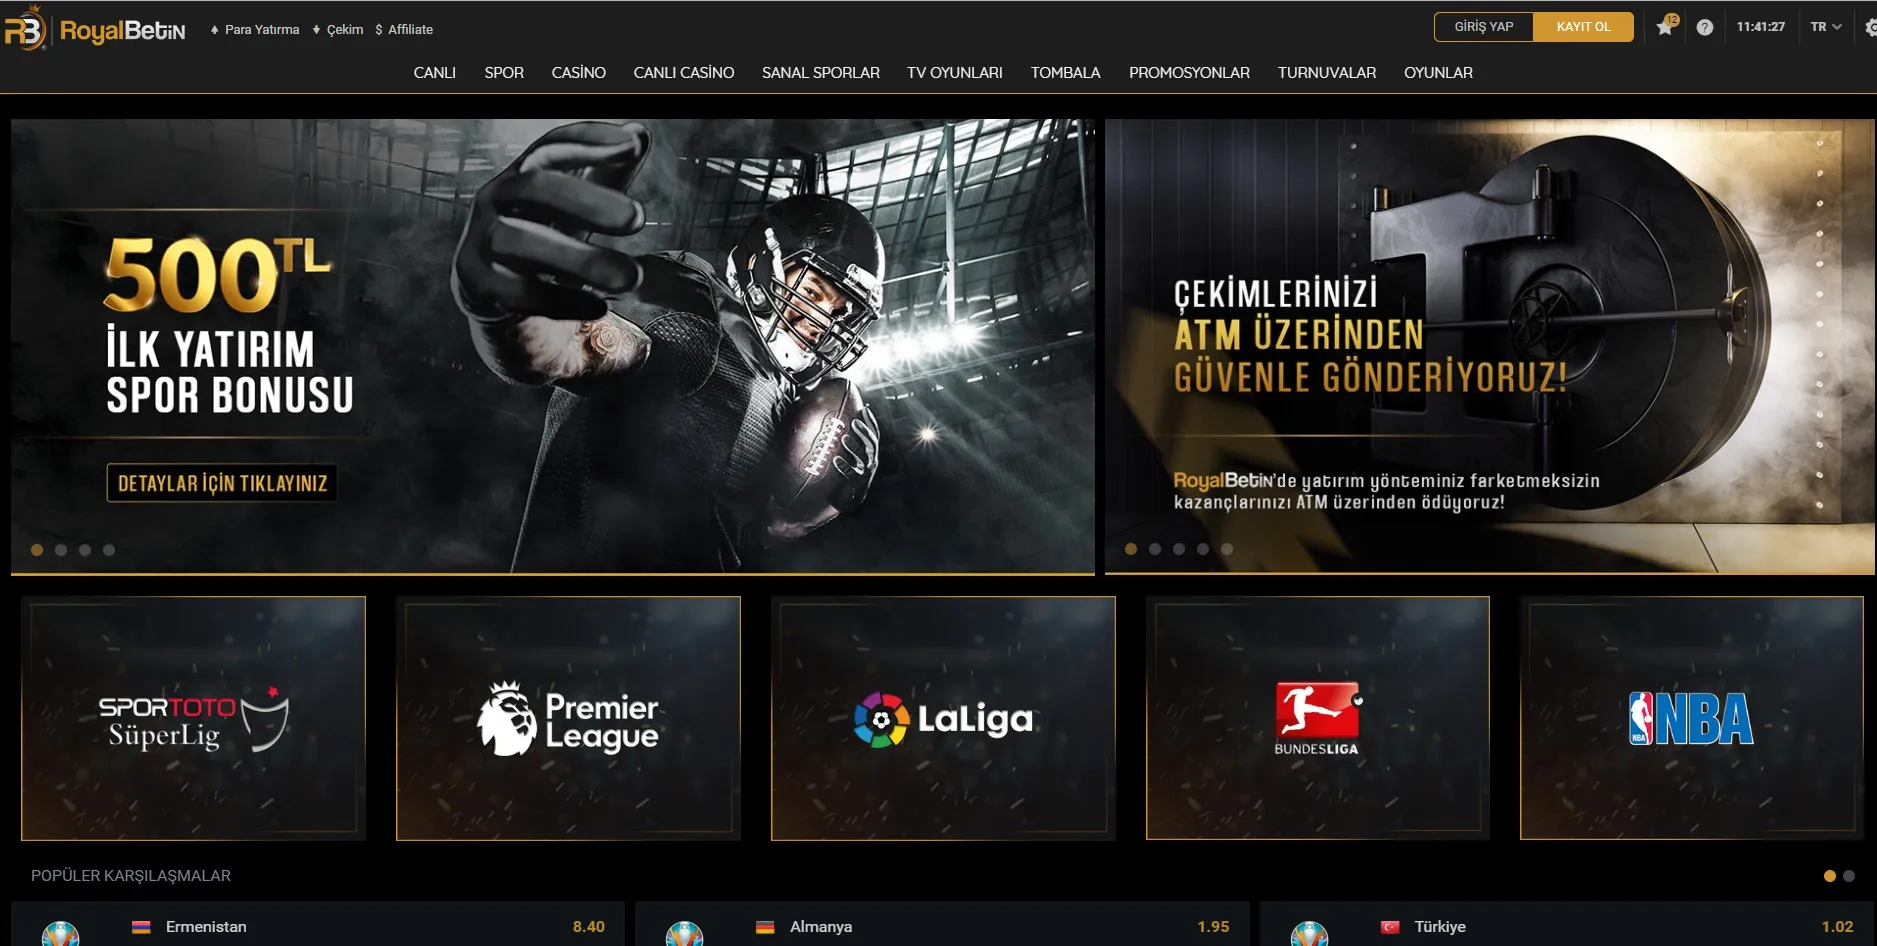Click the GİRİŞ YAP login button
This screenshot has width=1877, height=946.
pos(1483,27)
